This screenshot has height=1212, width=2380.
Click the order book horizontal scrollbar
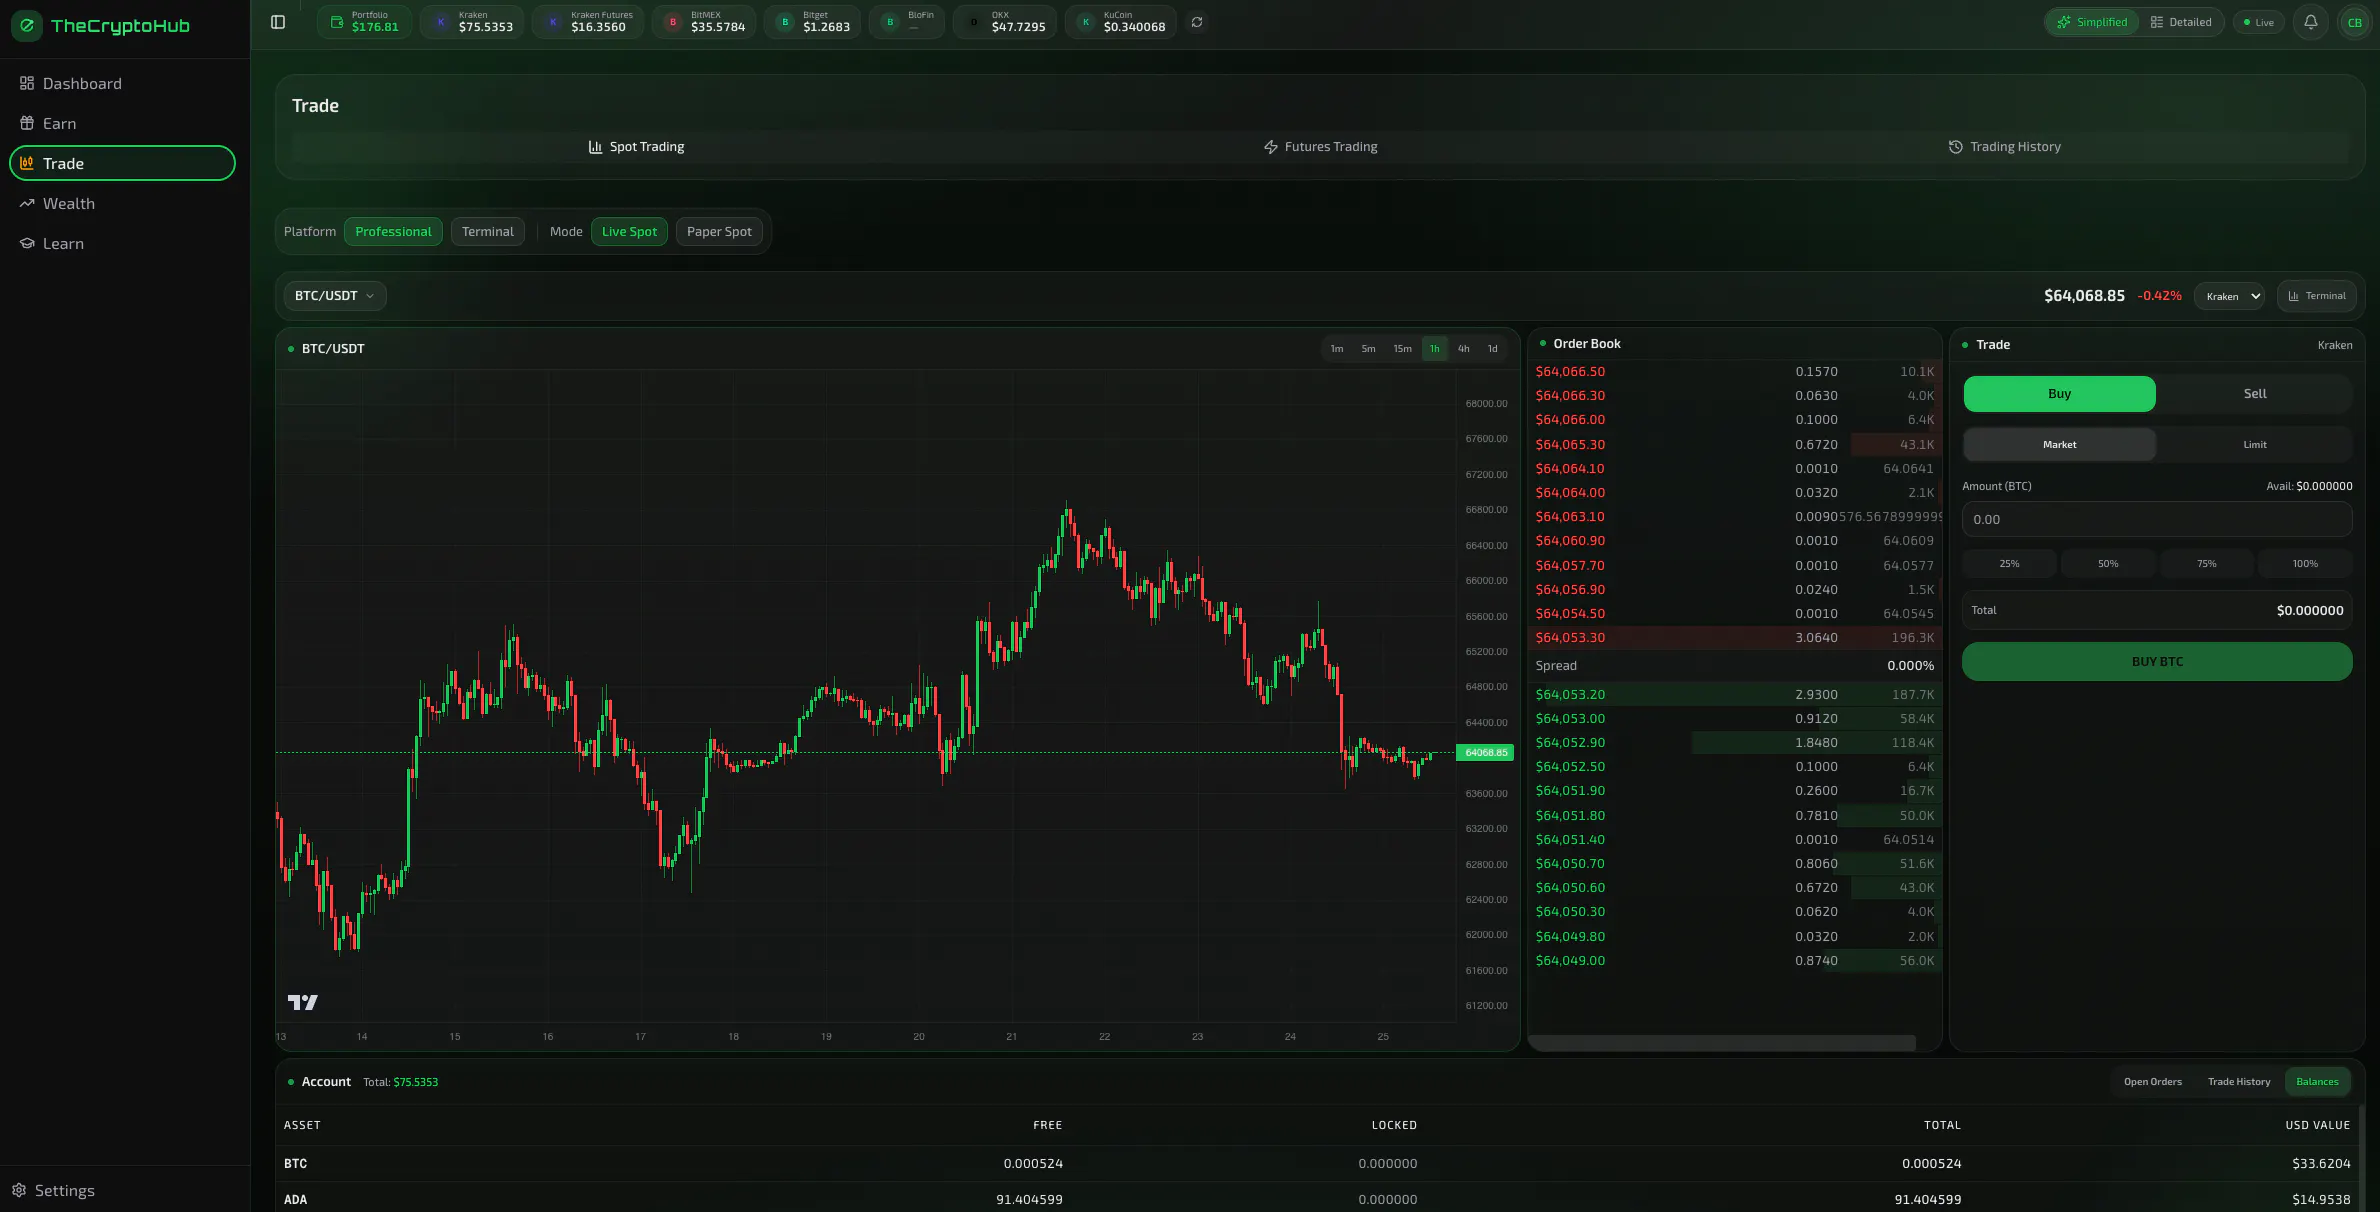coord(1722,1043)
